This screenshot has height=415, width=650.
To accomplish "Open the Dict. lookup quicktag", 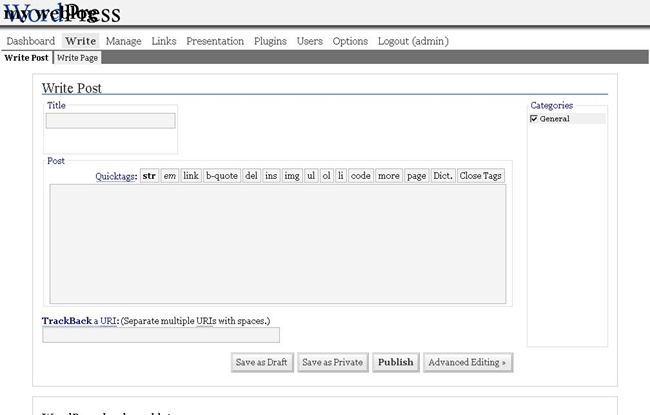I will 443,176.
